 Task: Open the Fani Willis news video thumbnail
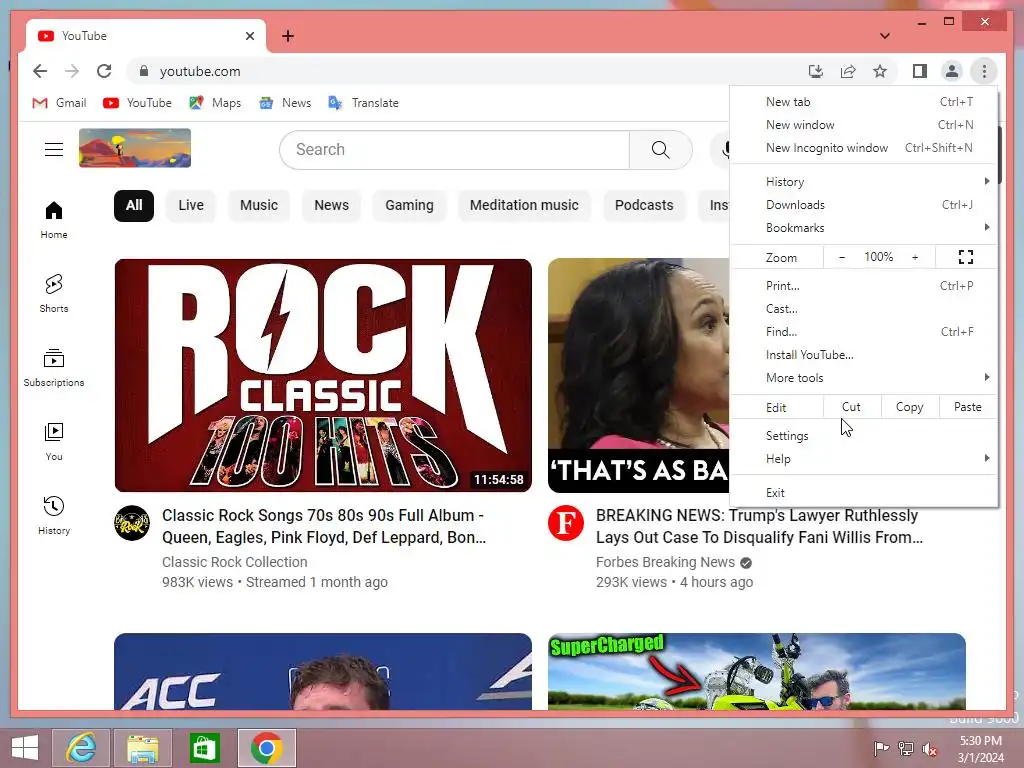[x=639, y=376]
